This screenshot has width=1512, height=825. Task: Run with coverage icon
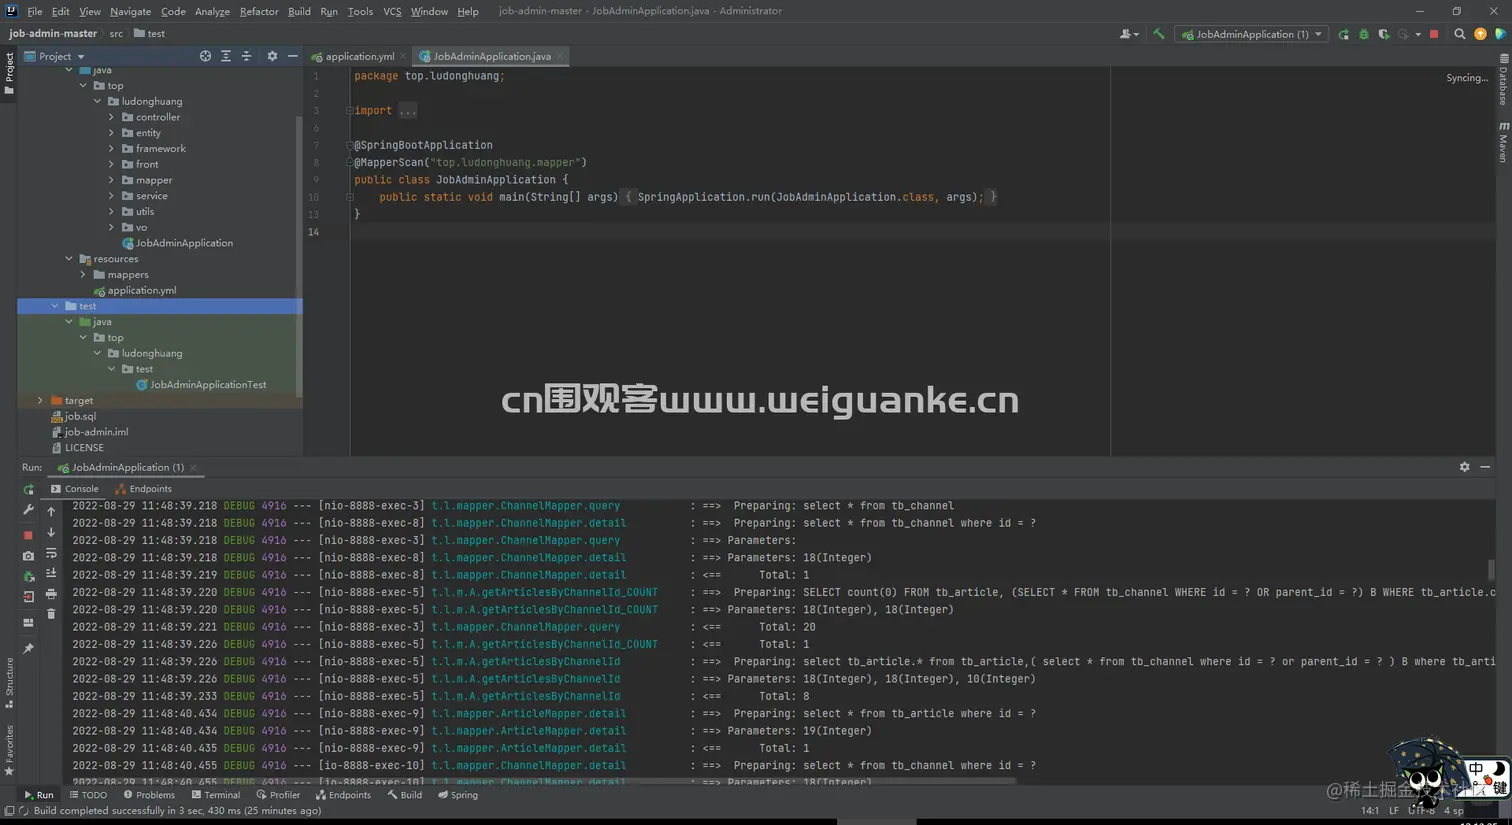pyautogui.click(x=1384, y=34)
